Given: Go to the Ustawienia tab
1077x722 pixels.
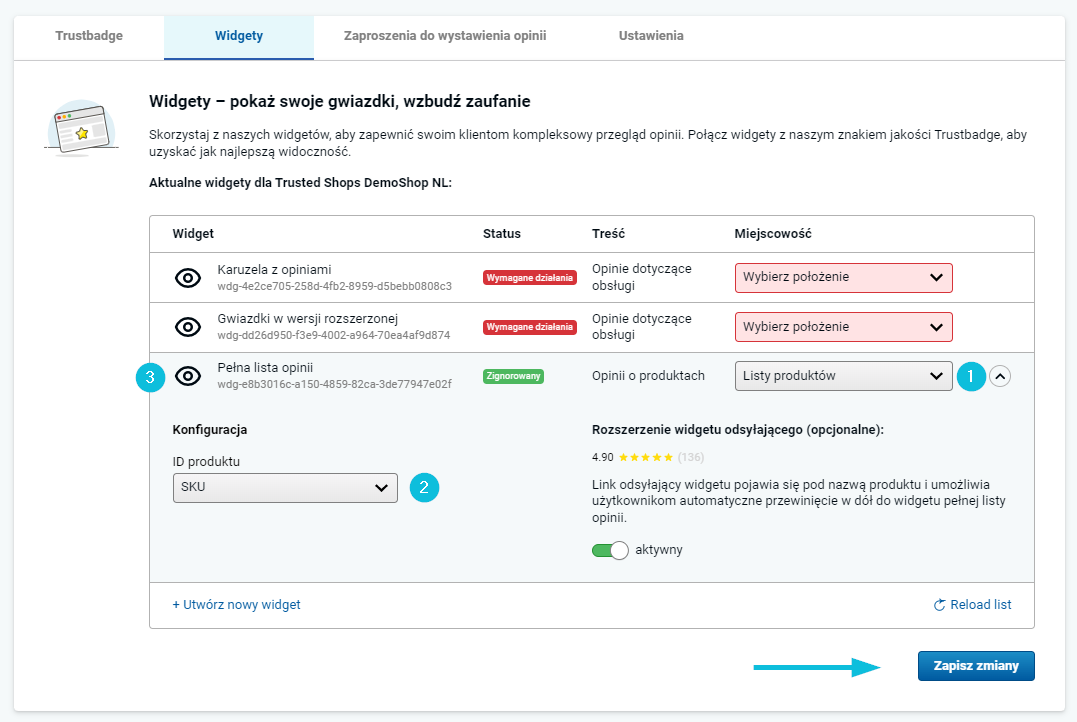Looking at the screenshot, I should 651,36.
